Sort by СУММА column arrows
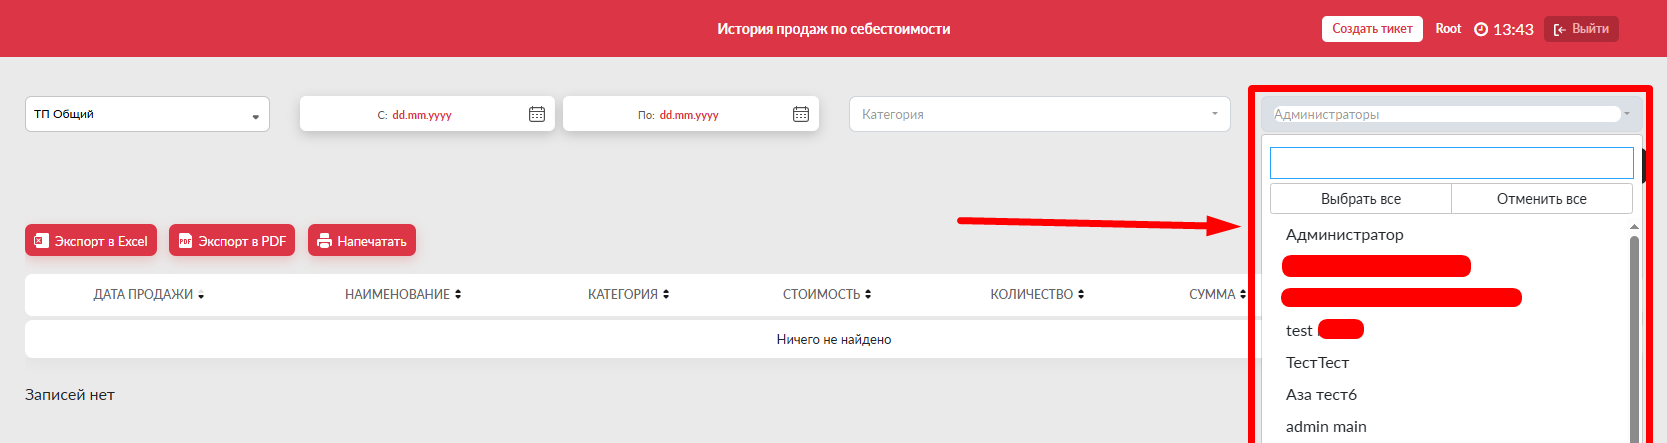Image resolution: width=1667 pixels, height=443 pixels. coord(1243,295)
